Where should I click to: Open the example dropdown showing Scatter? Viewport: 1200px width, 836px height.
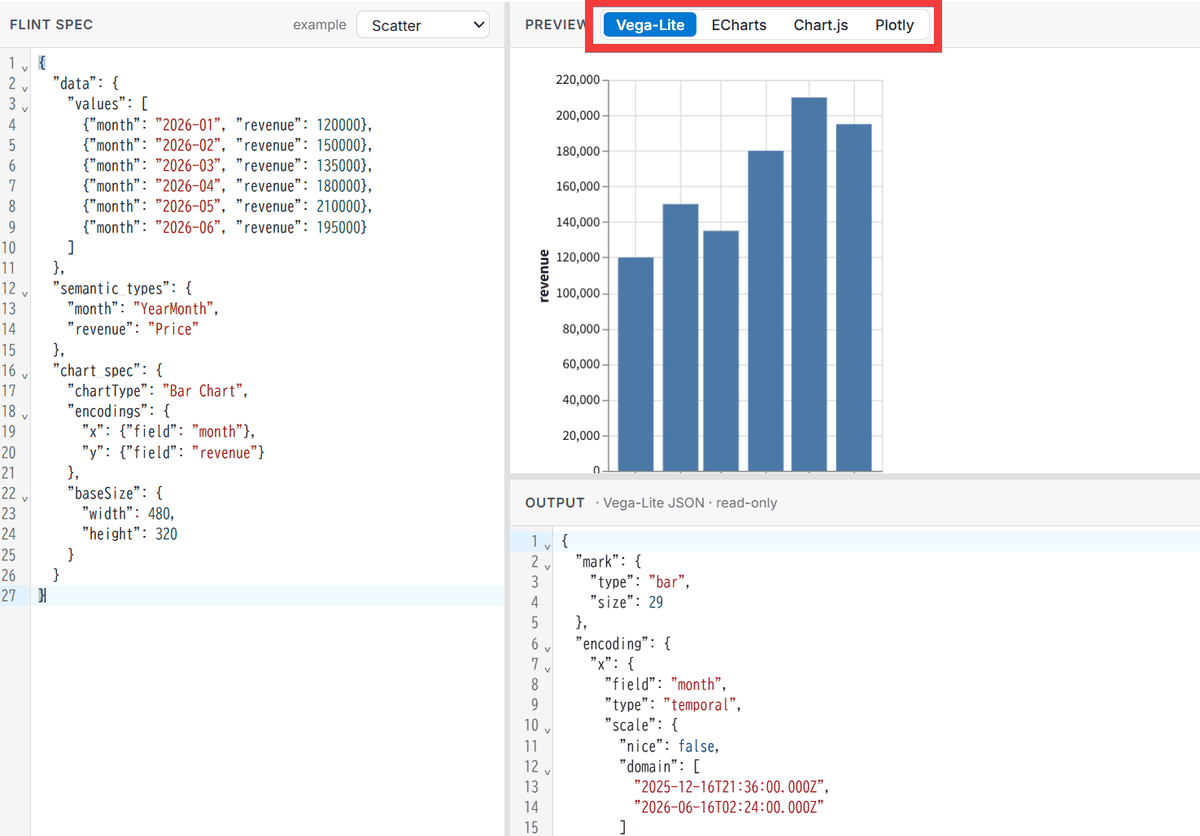[x=423, y=25]
